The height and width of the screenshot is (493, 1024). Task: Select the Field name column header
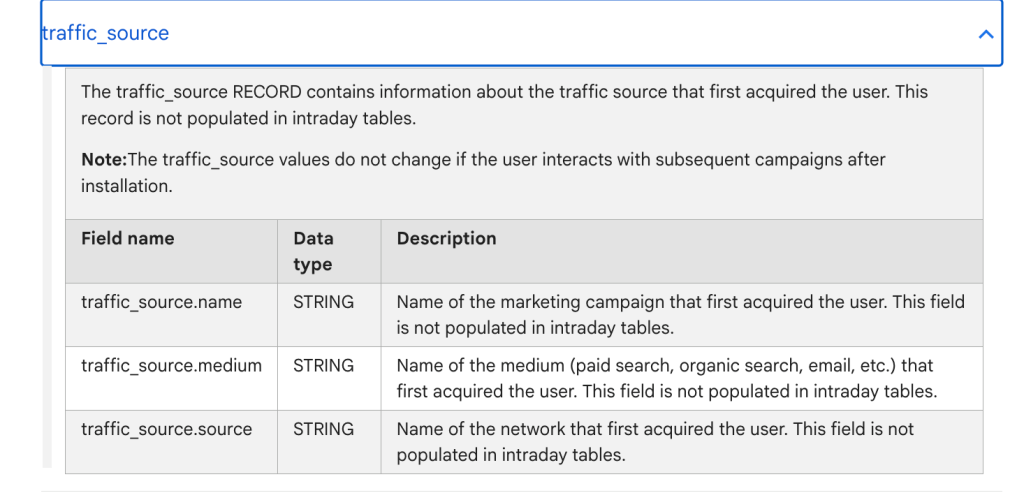(x=127, y=239)
